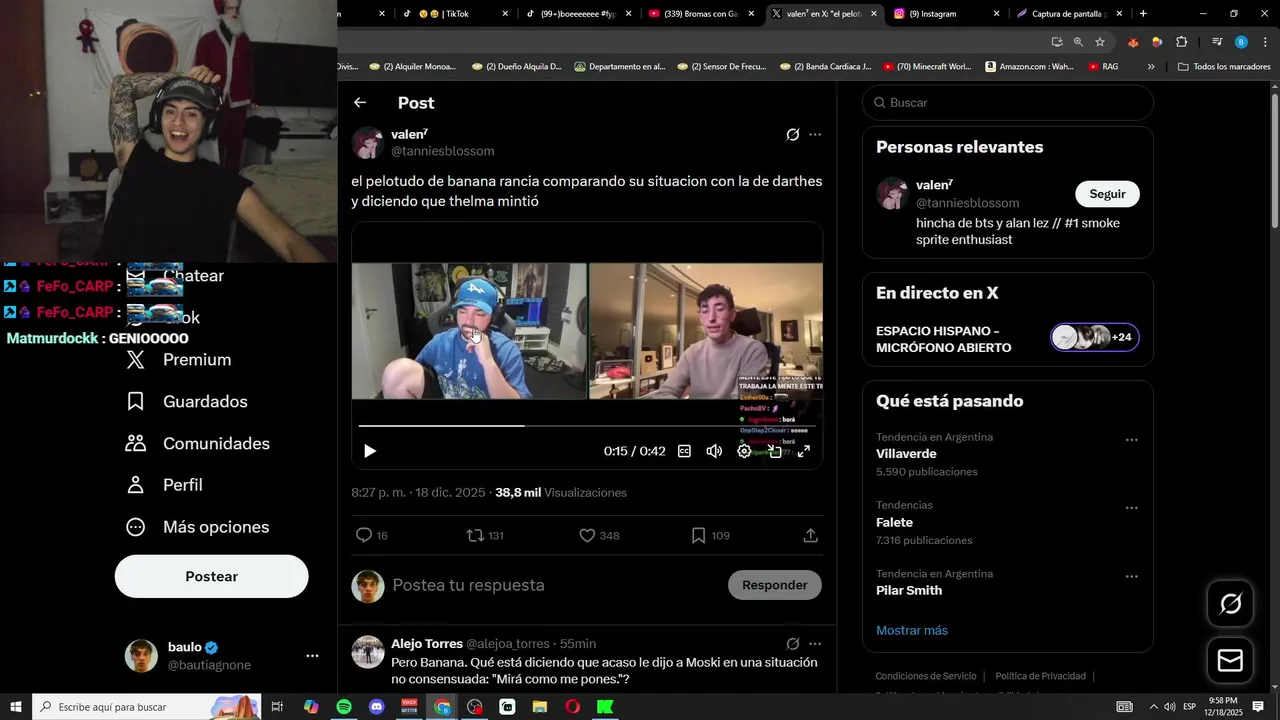
Task: Join ESPACIO HISPANO live space
Action: tap(1008, 339)
